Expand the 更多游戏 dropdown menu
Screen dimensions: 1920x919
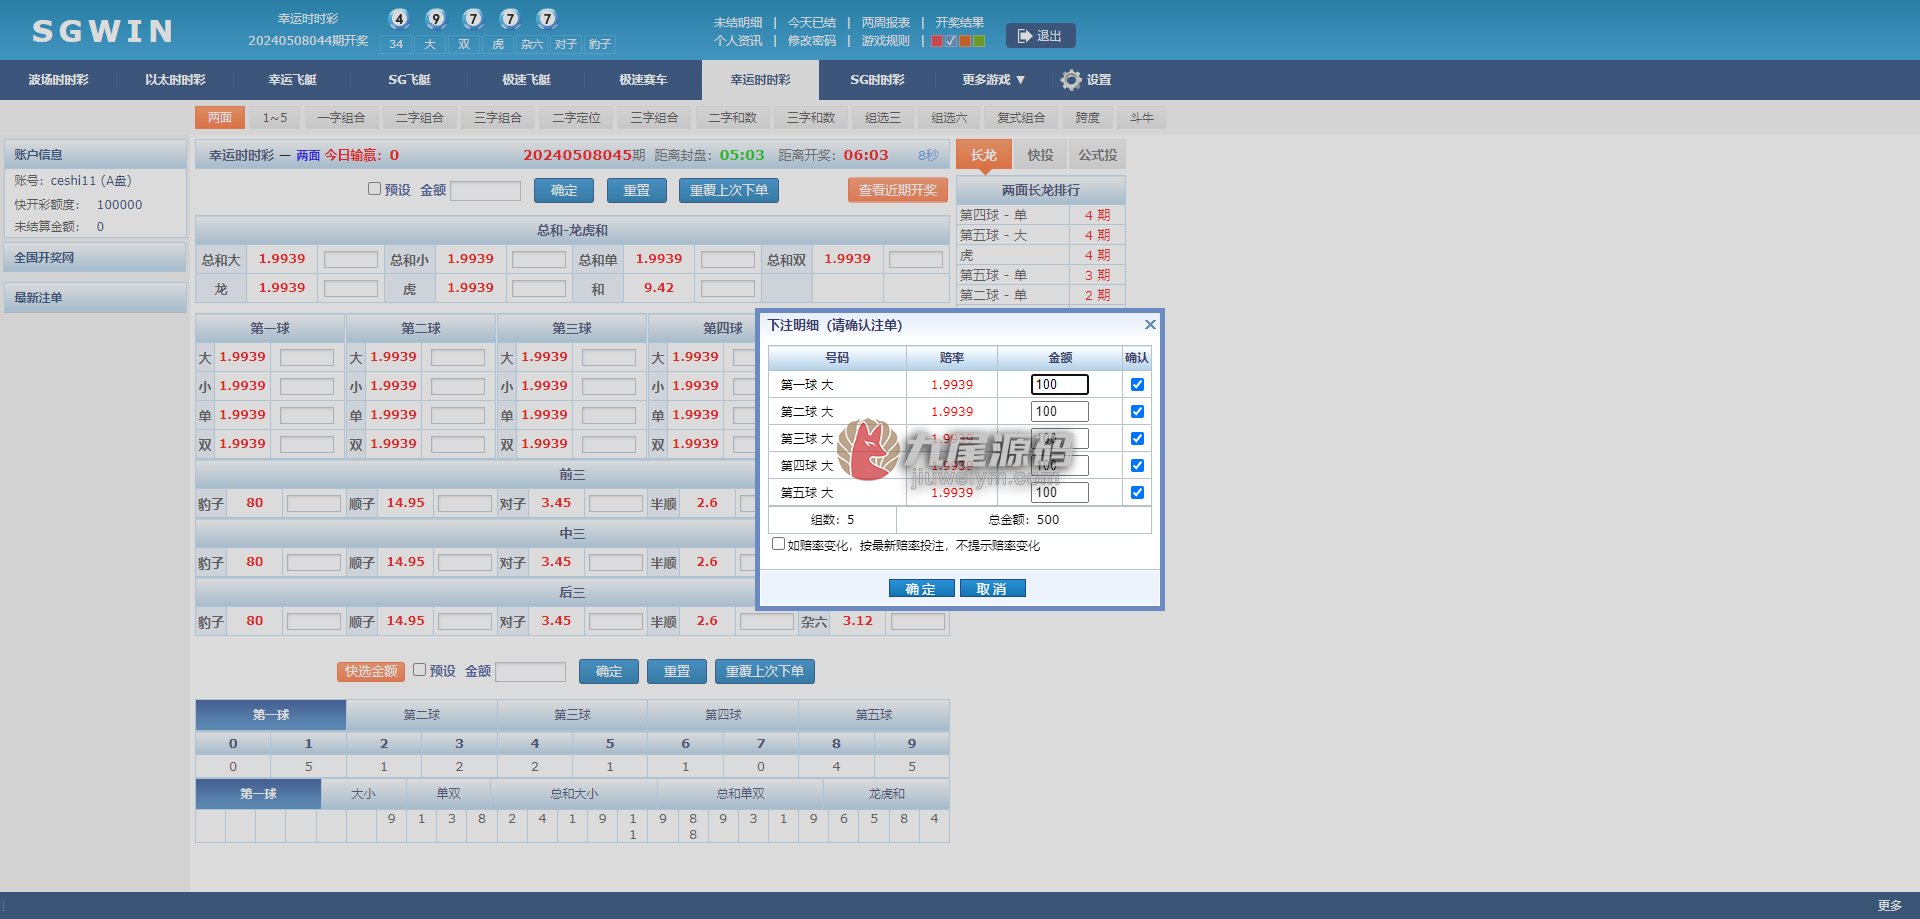point(994,80)
